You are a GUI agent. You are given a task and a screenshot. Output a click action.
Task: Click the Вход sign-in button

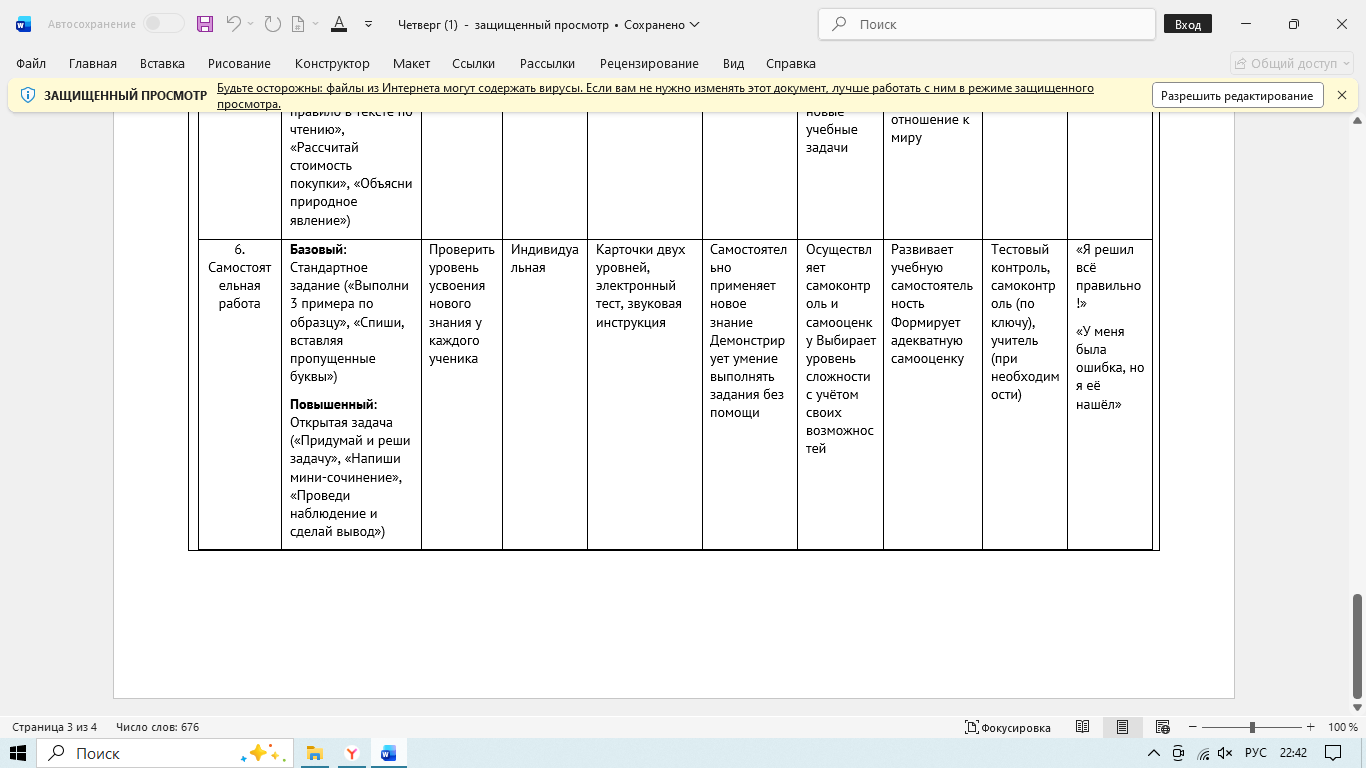(1188, 24)
